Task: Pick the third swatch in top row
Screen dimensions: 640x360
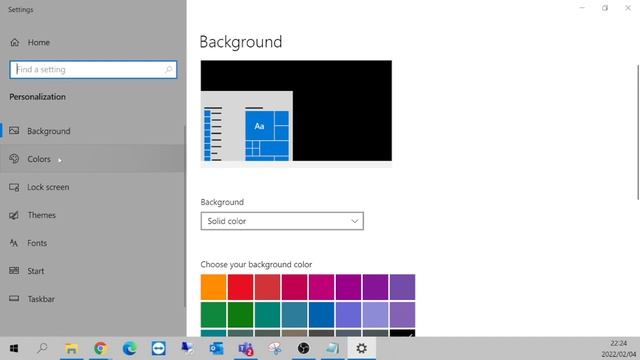Action: pos(267,287)
